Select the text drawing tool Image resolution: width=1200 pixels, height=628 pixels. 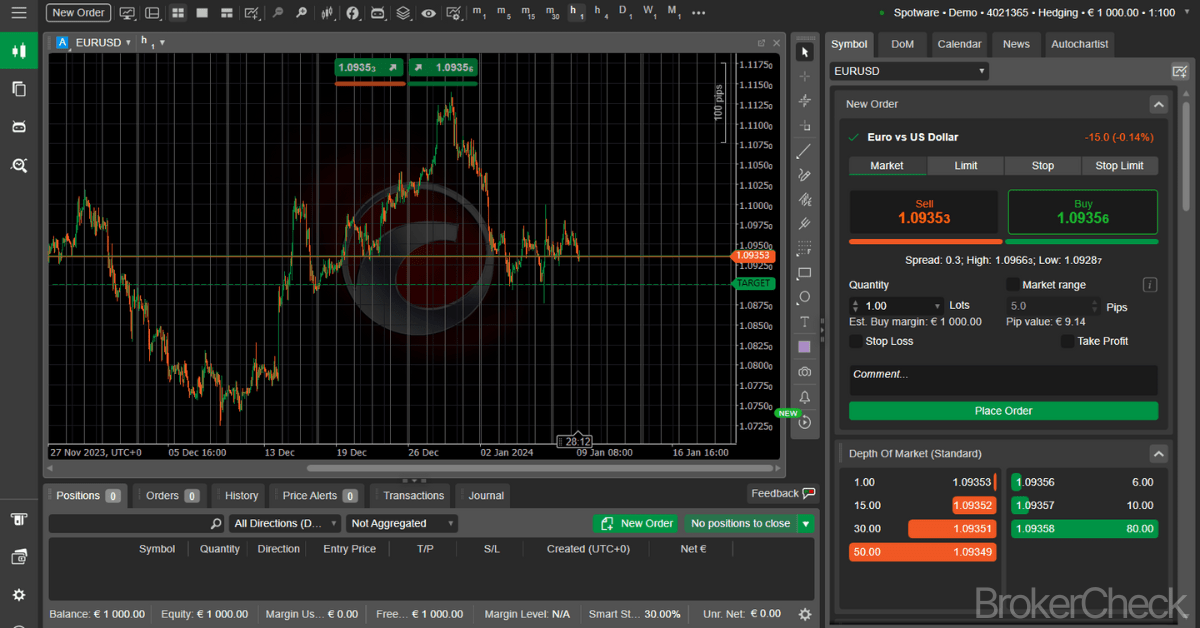coord(804,322)
